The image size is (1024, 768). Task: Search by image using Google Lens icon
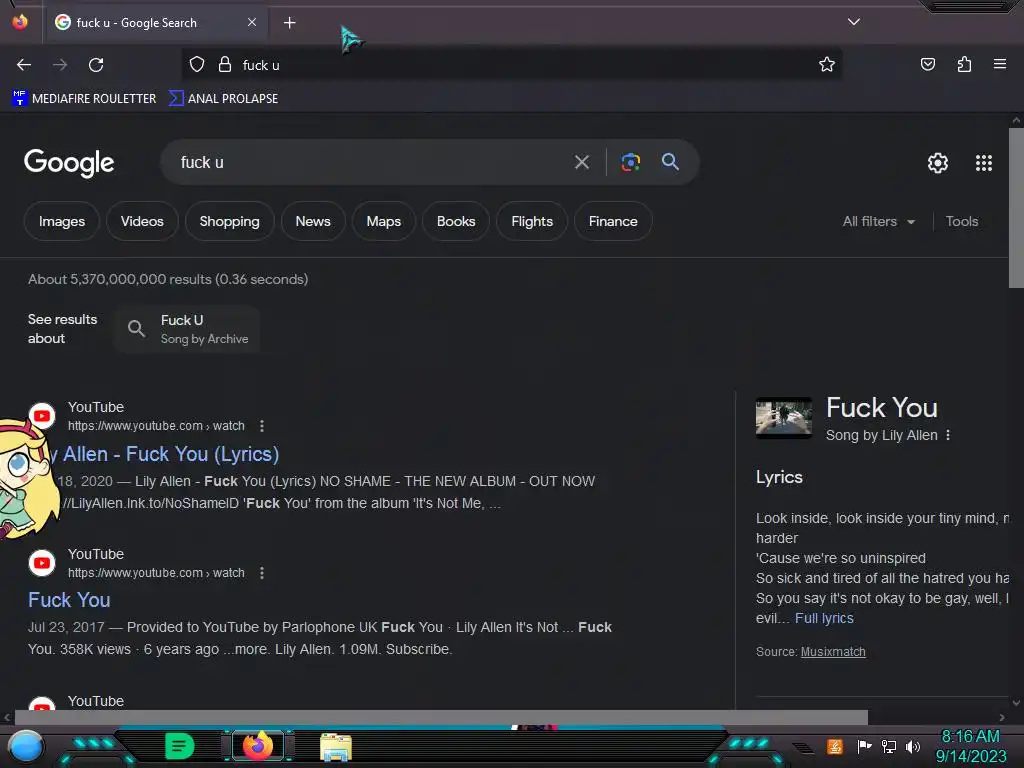pyautogui.click(x=630, y=162)
